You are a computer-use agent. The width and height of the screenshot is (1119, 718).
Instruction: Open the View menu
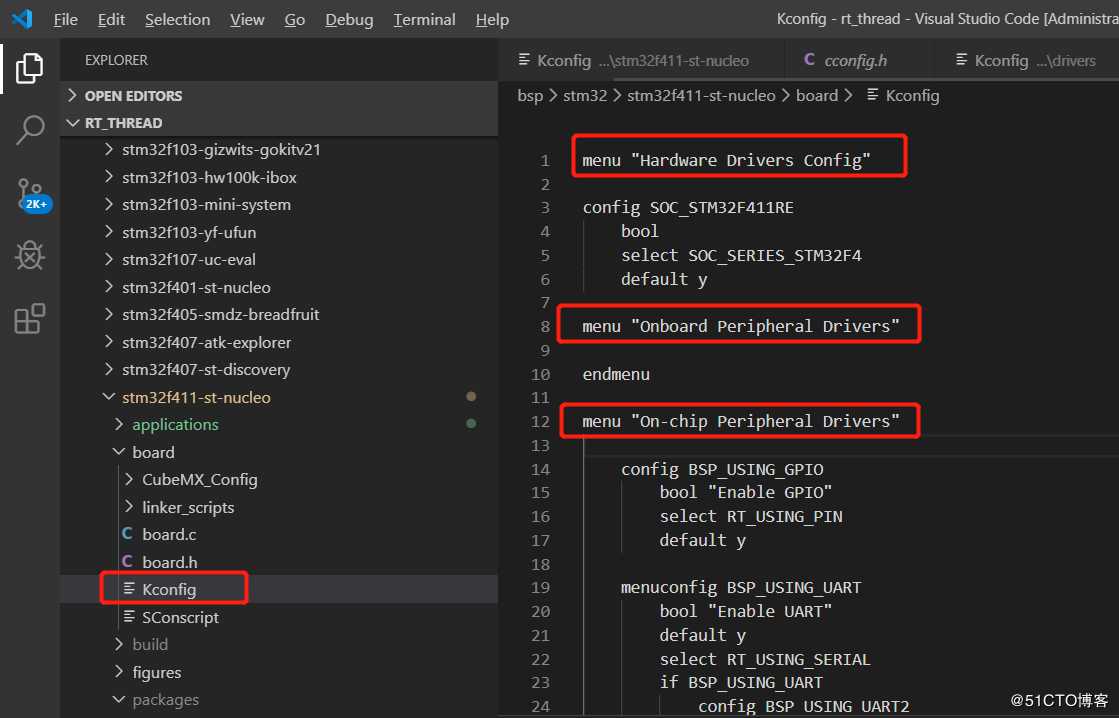(247, 19)
